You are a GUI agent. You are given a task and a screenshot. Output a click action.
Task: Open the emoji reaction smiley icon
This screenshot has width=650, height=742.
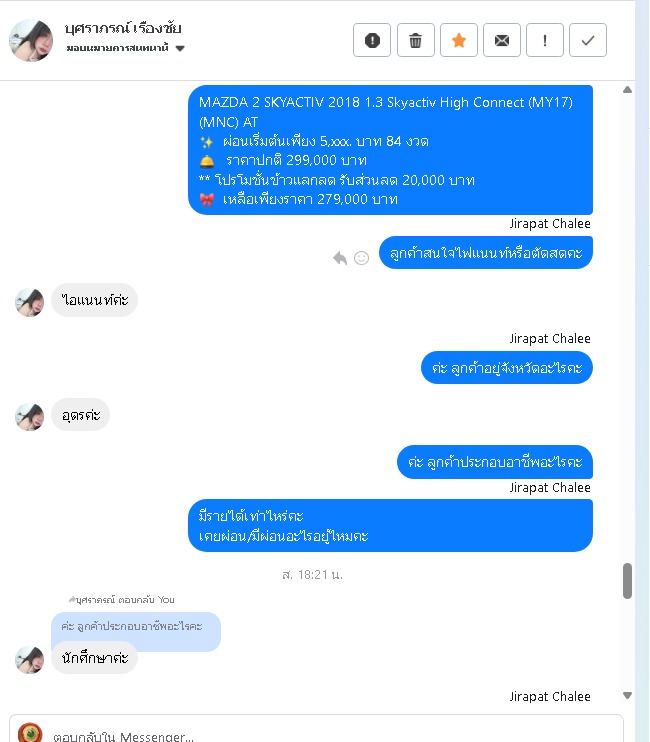coord(361,258)
